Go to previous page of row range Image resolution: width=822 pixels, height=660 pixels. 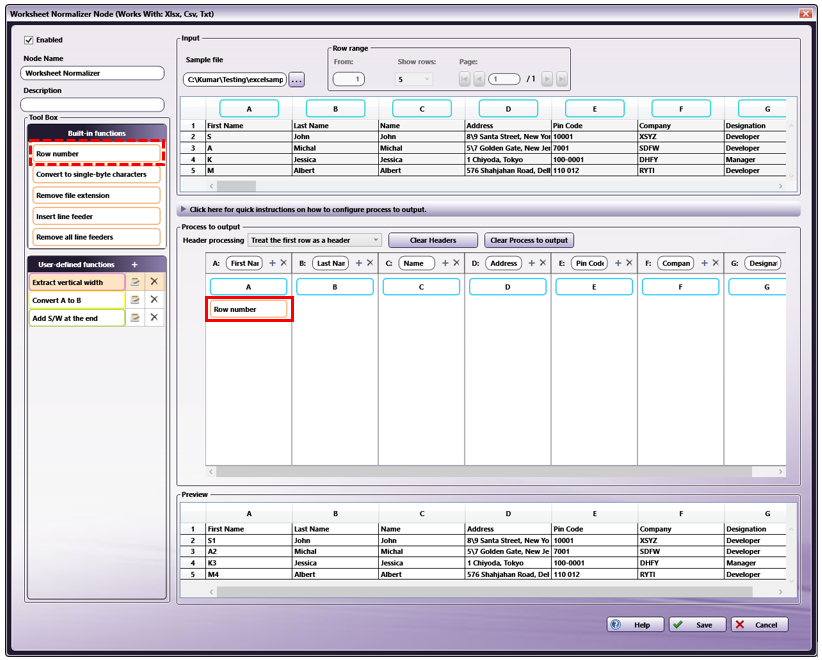click(x=479, y=79)
